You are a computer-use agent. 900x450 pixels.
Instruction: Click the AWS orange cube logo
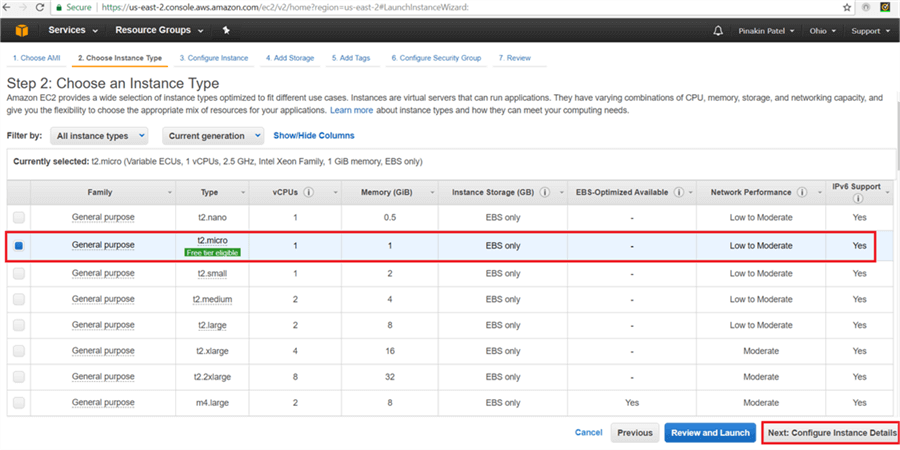21,30
